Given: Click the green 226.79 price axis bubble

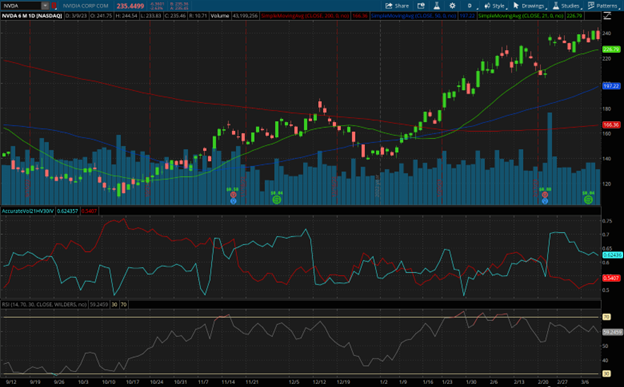Looking at the screenshot, I should click(x=611, y=49).
